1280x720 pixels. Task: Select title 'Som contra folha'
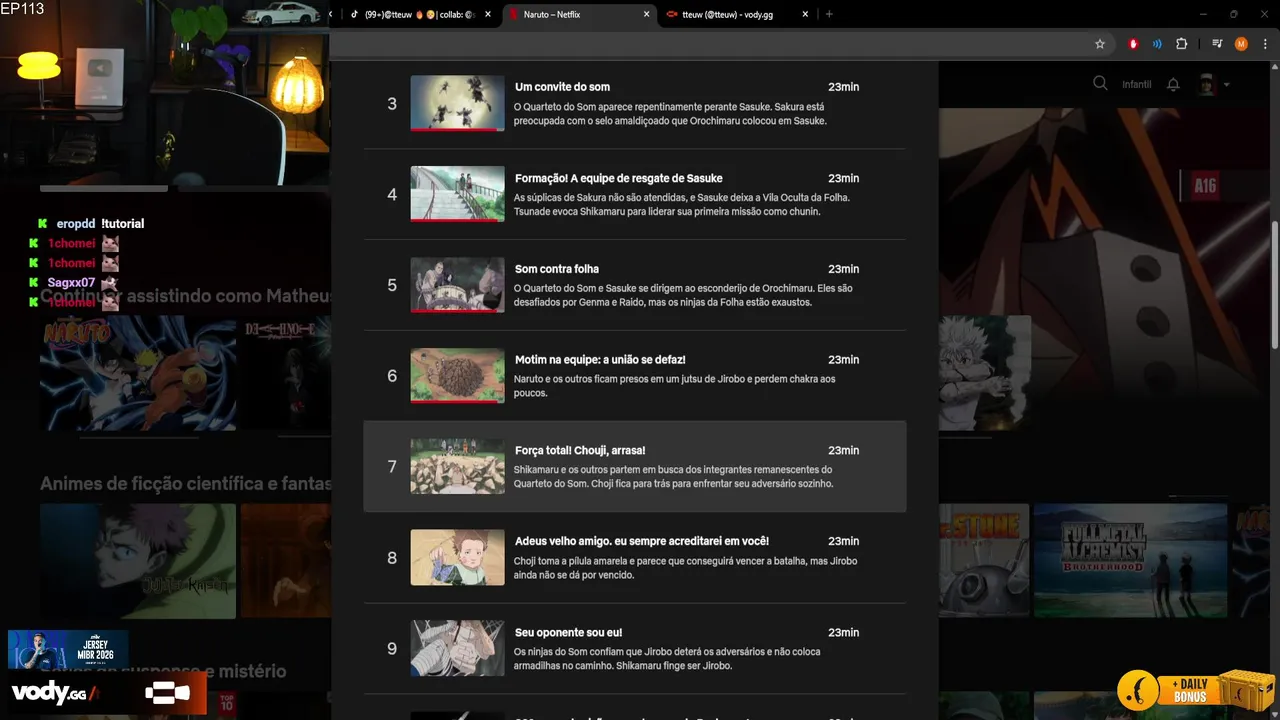tap(557, 269)
